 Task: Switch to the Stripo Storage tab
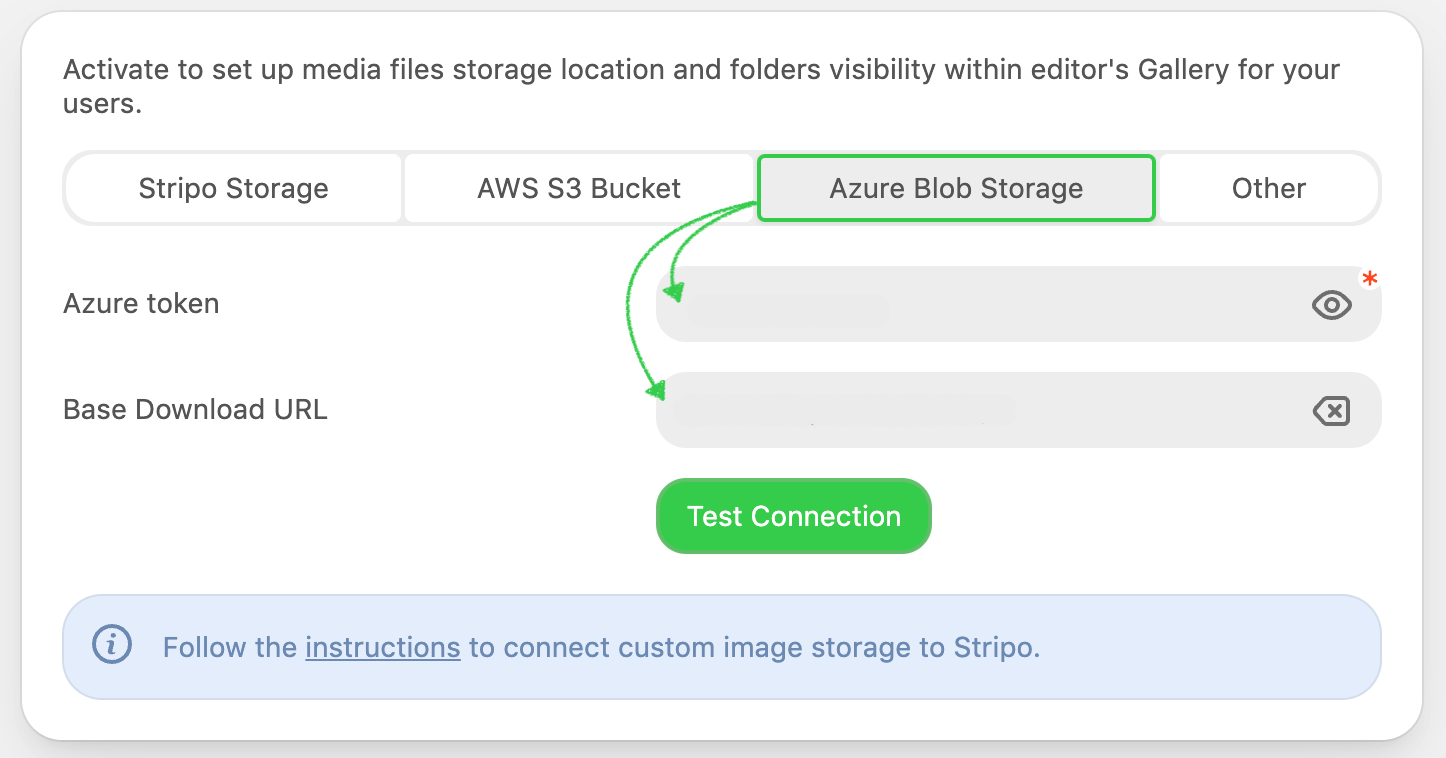[x=233, y=188]
